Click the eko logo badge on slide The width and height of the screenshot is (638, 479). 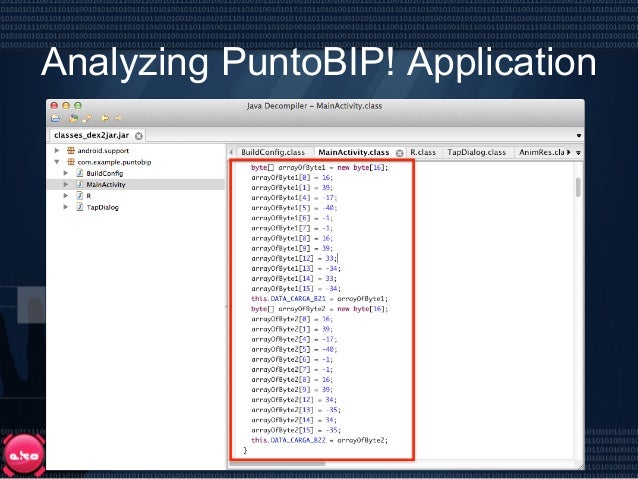(x=24, y=455)
